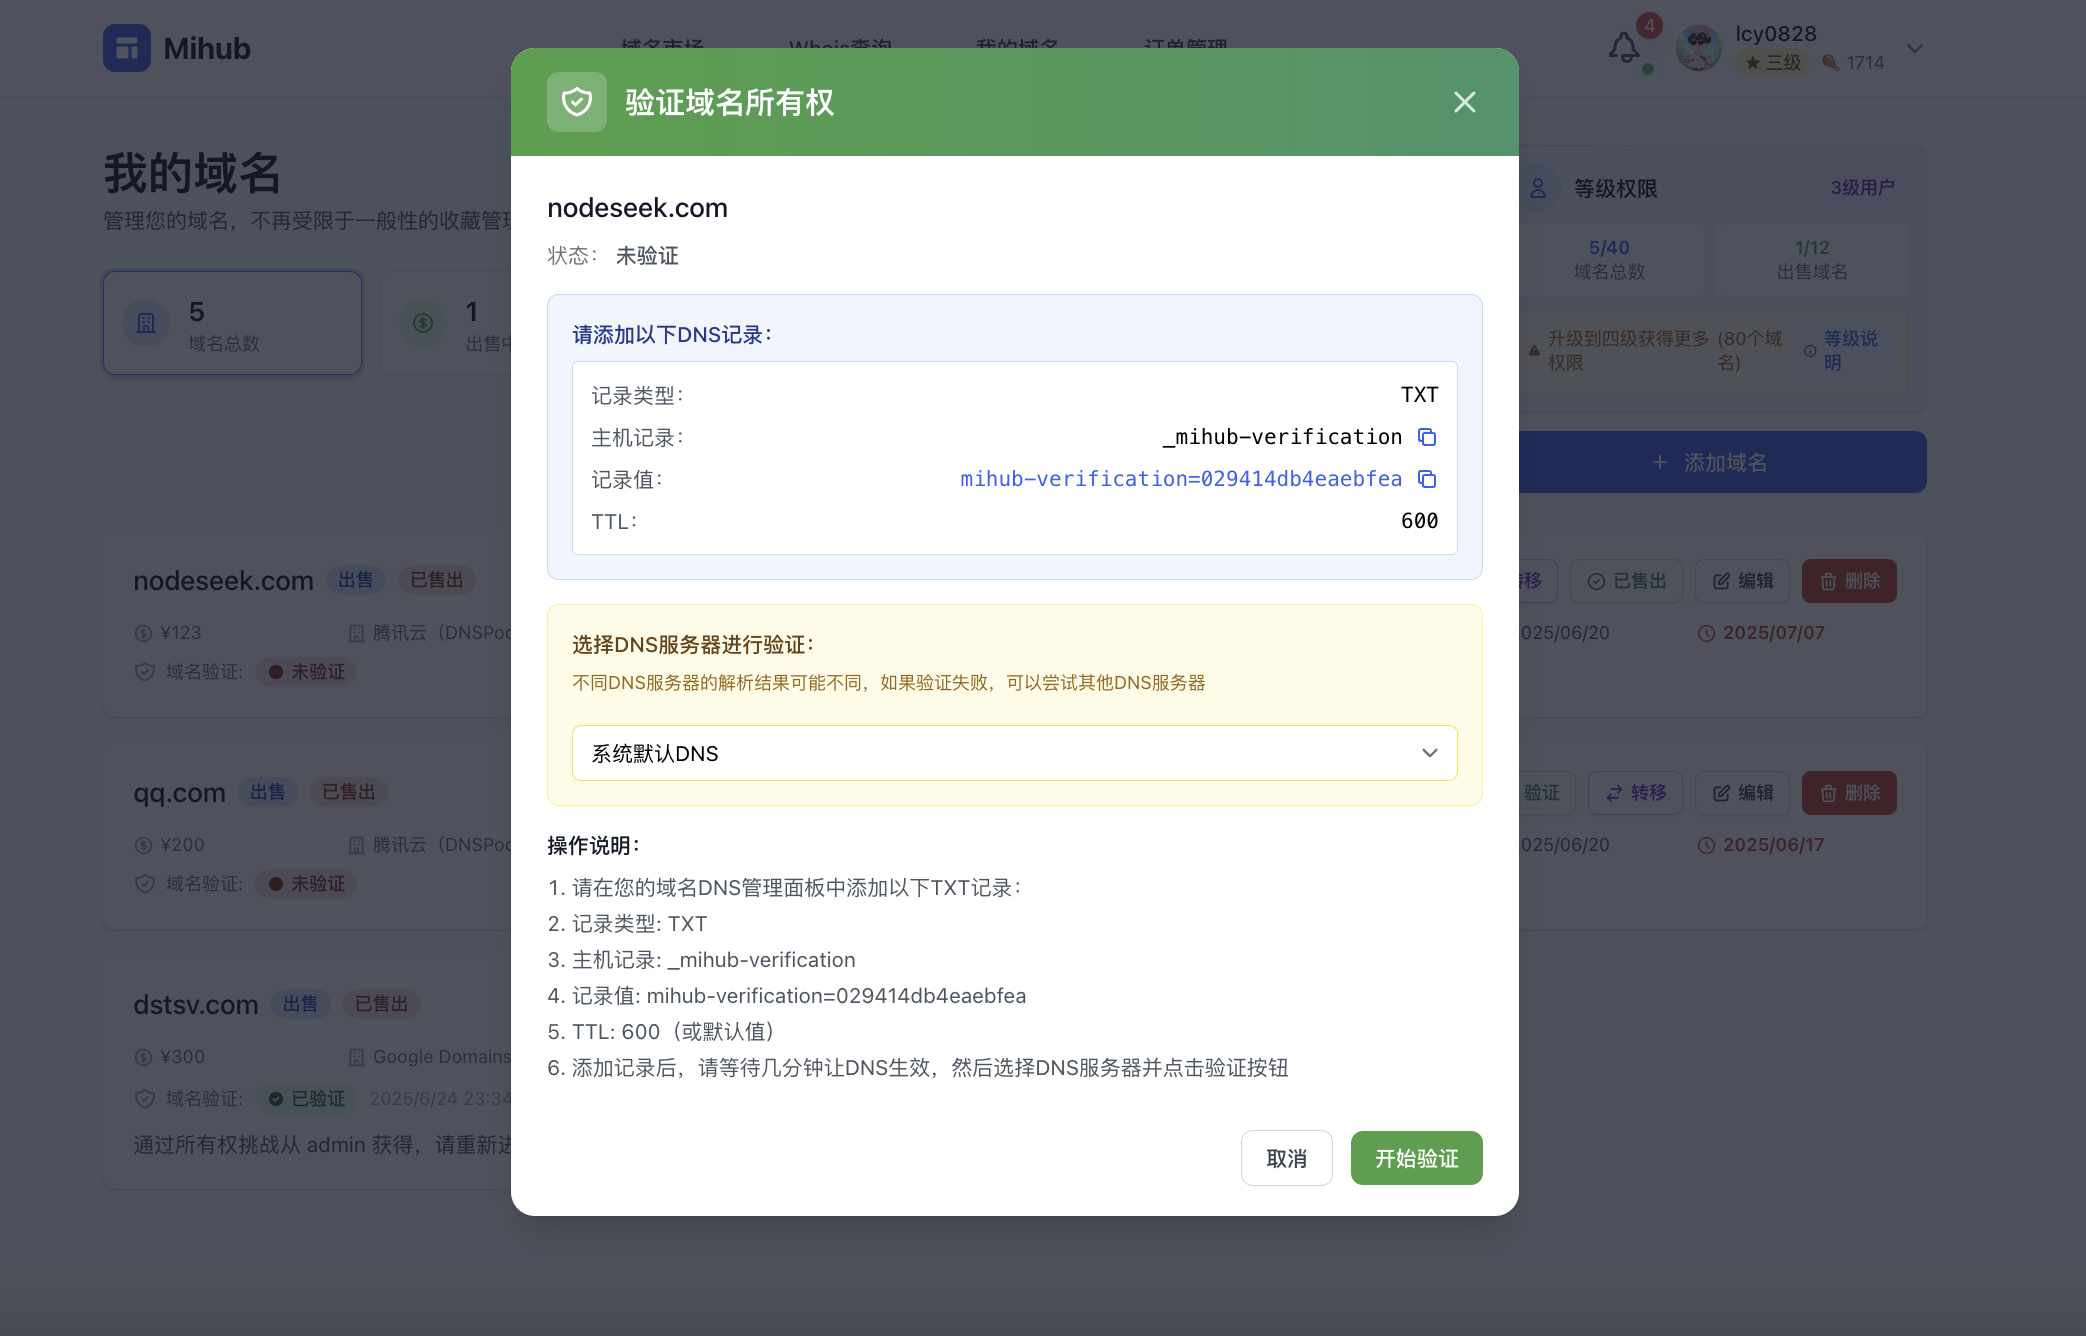This screenshot has height=1336, width=2086.
Task: Open the system default DNS dropdown
Action: tap(1014, 753)
